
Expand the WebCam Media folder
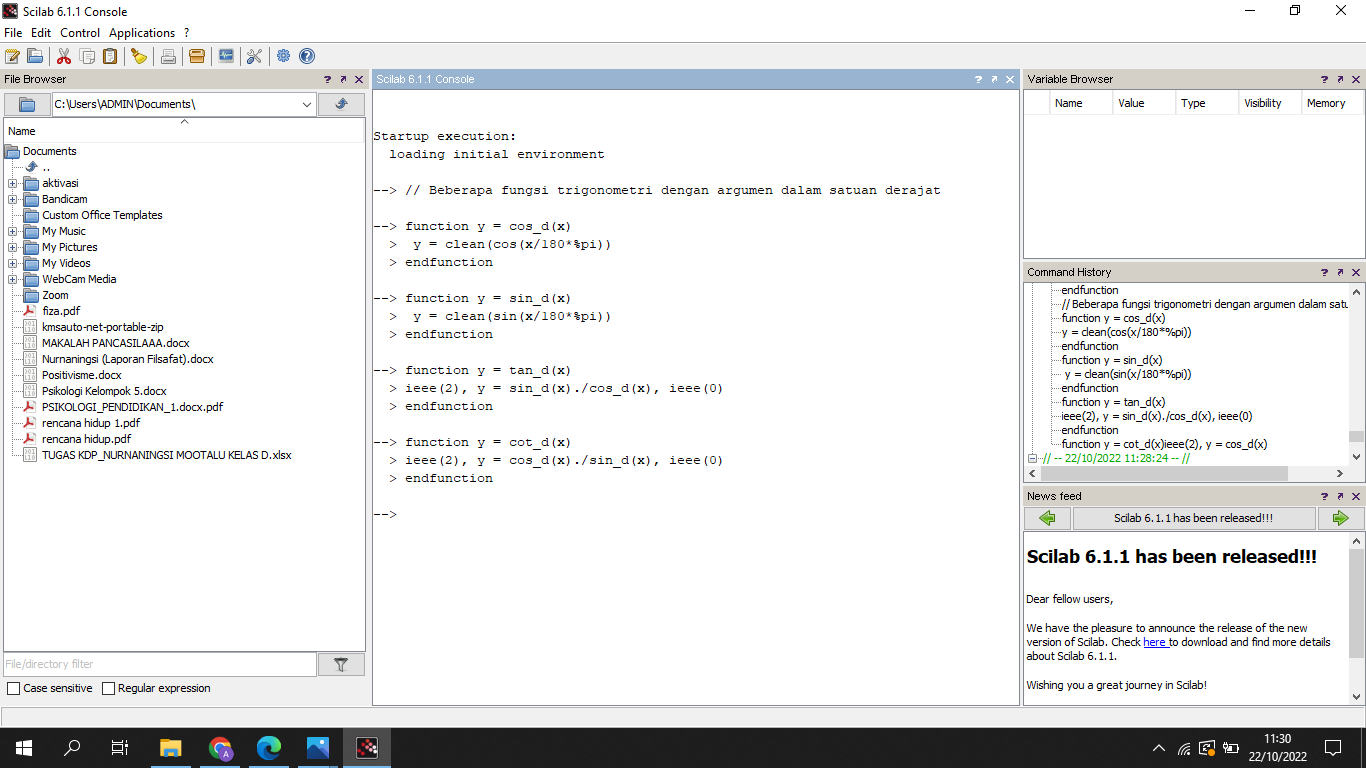[x=13, y=280]
